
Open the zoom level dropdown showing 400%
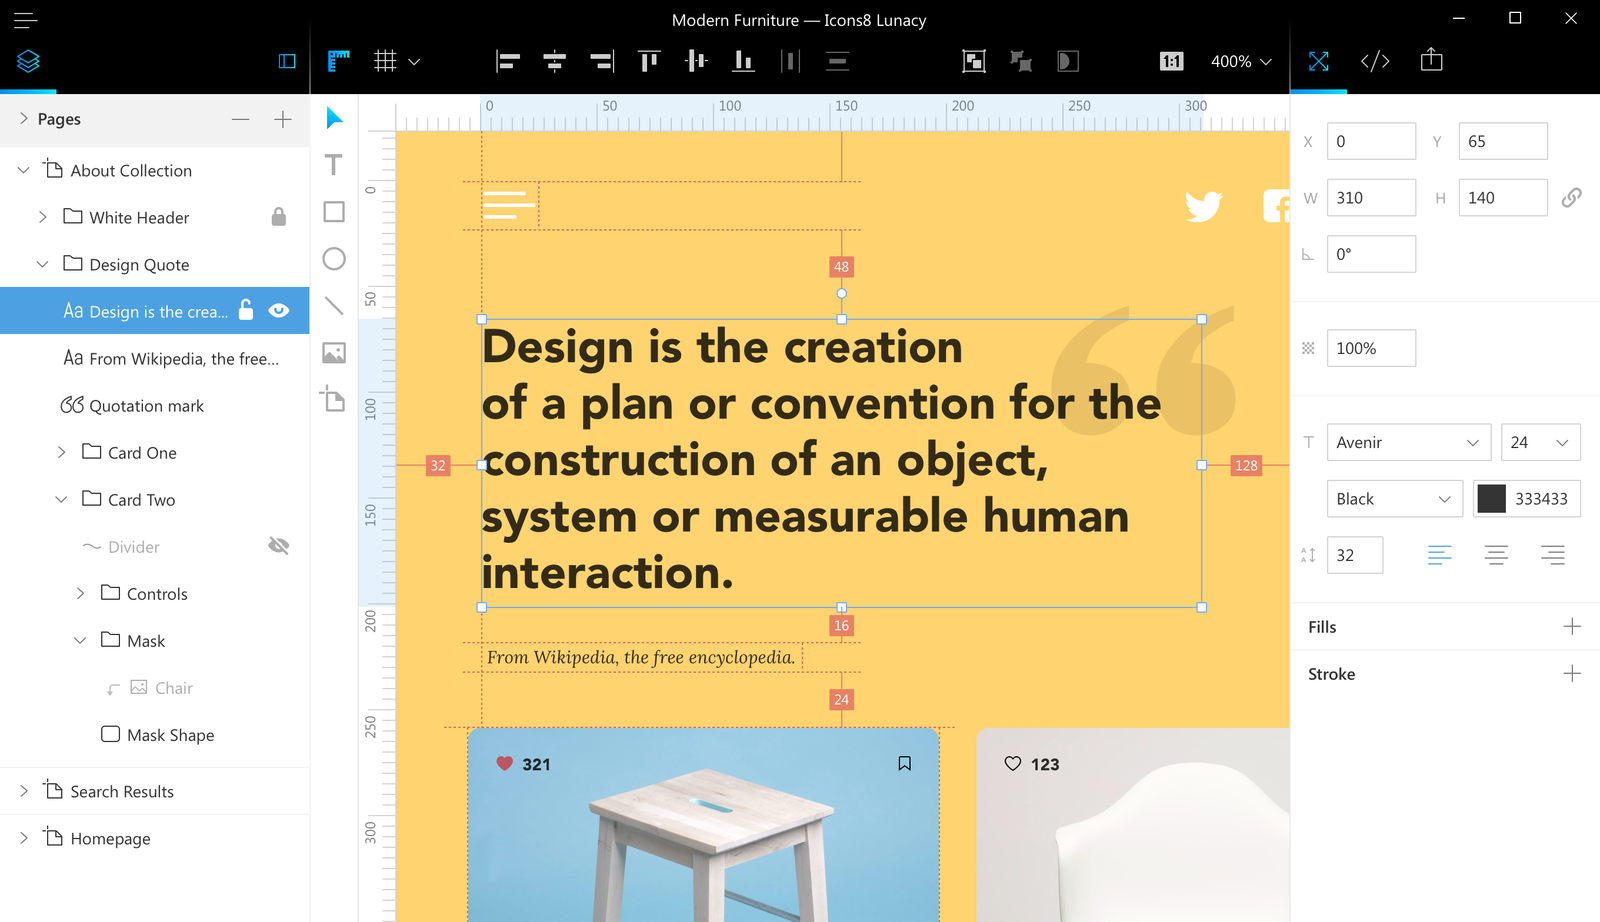(x=1241, y=61)
